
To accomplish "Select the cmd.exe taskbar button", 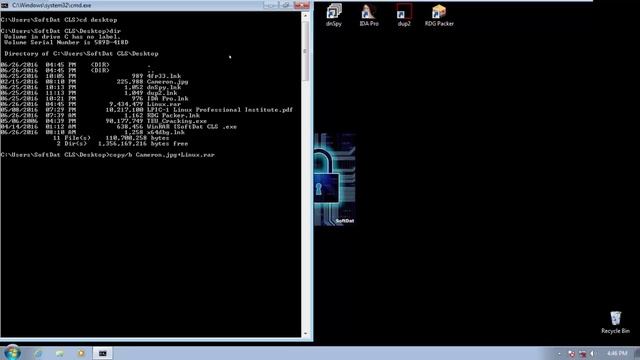I will (x=102, y=353).
